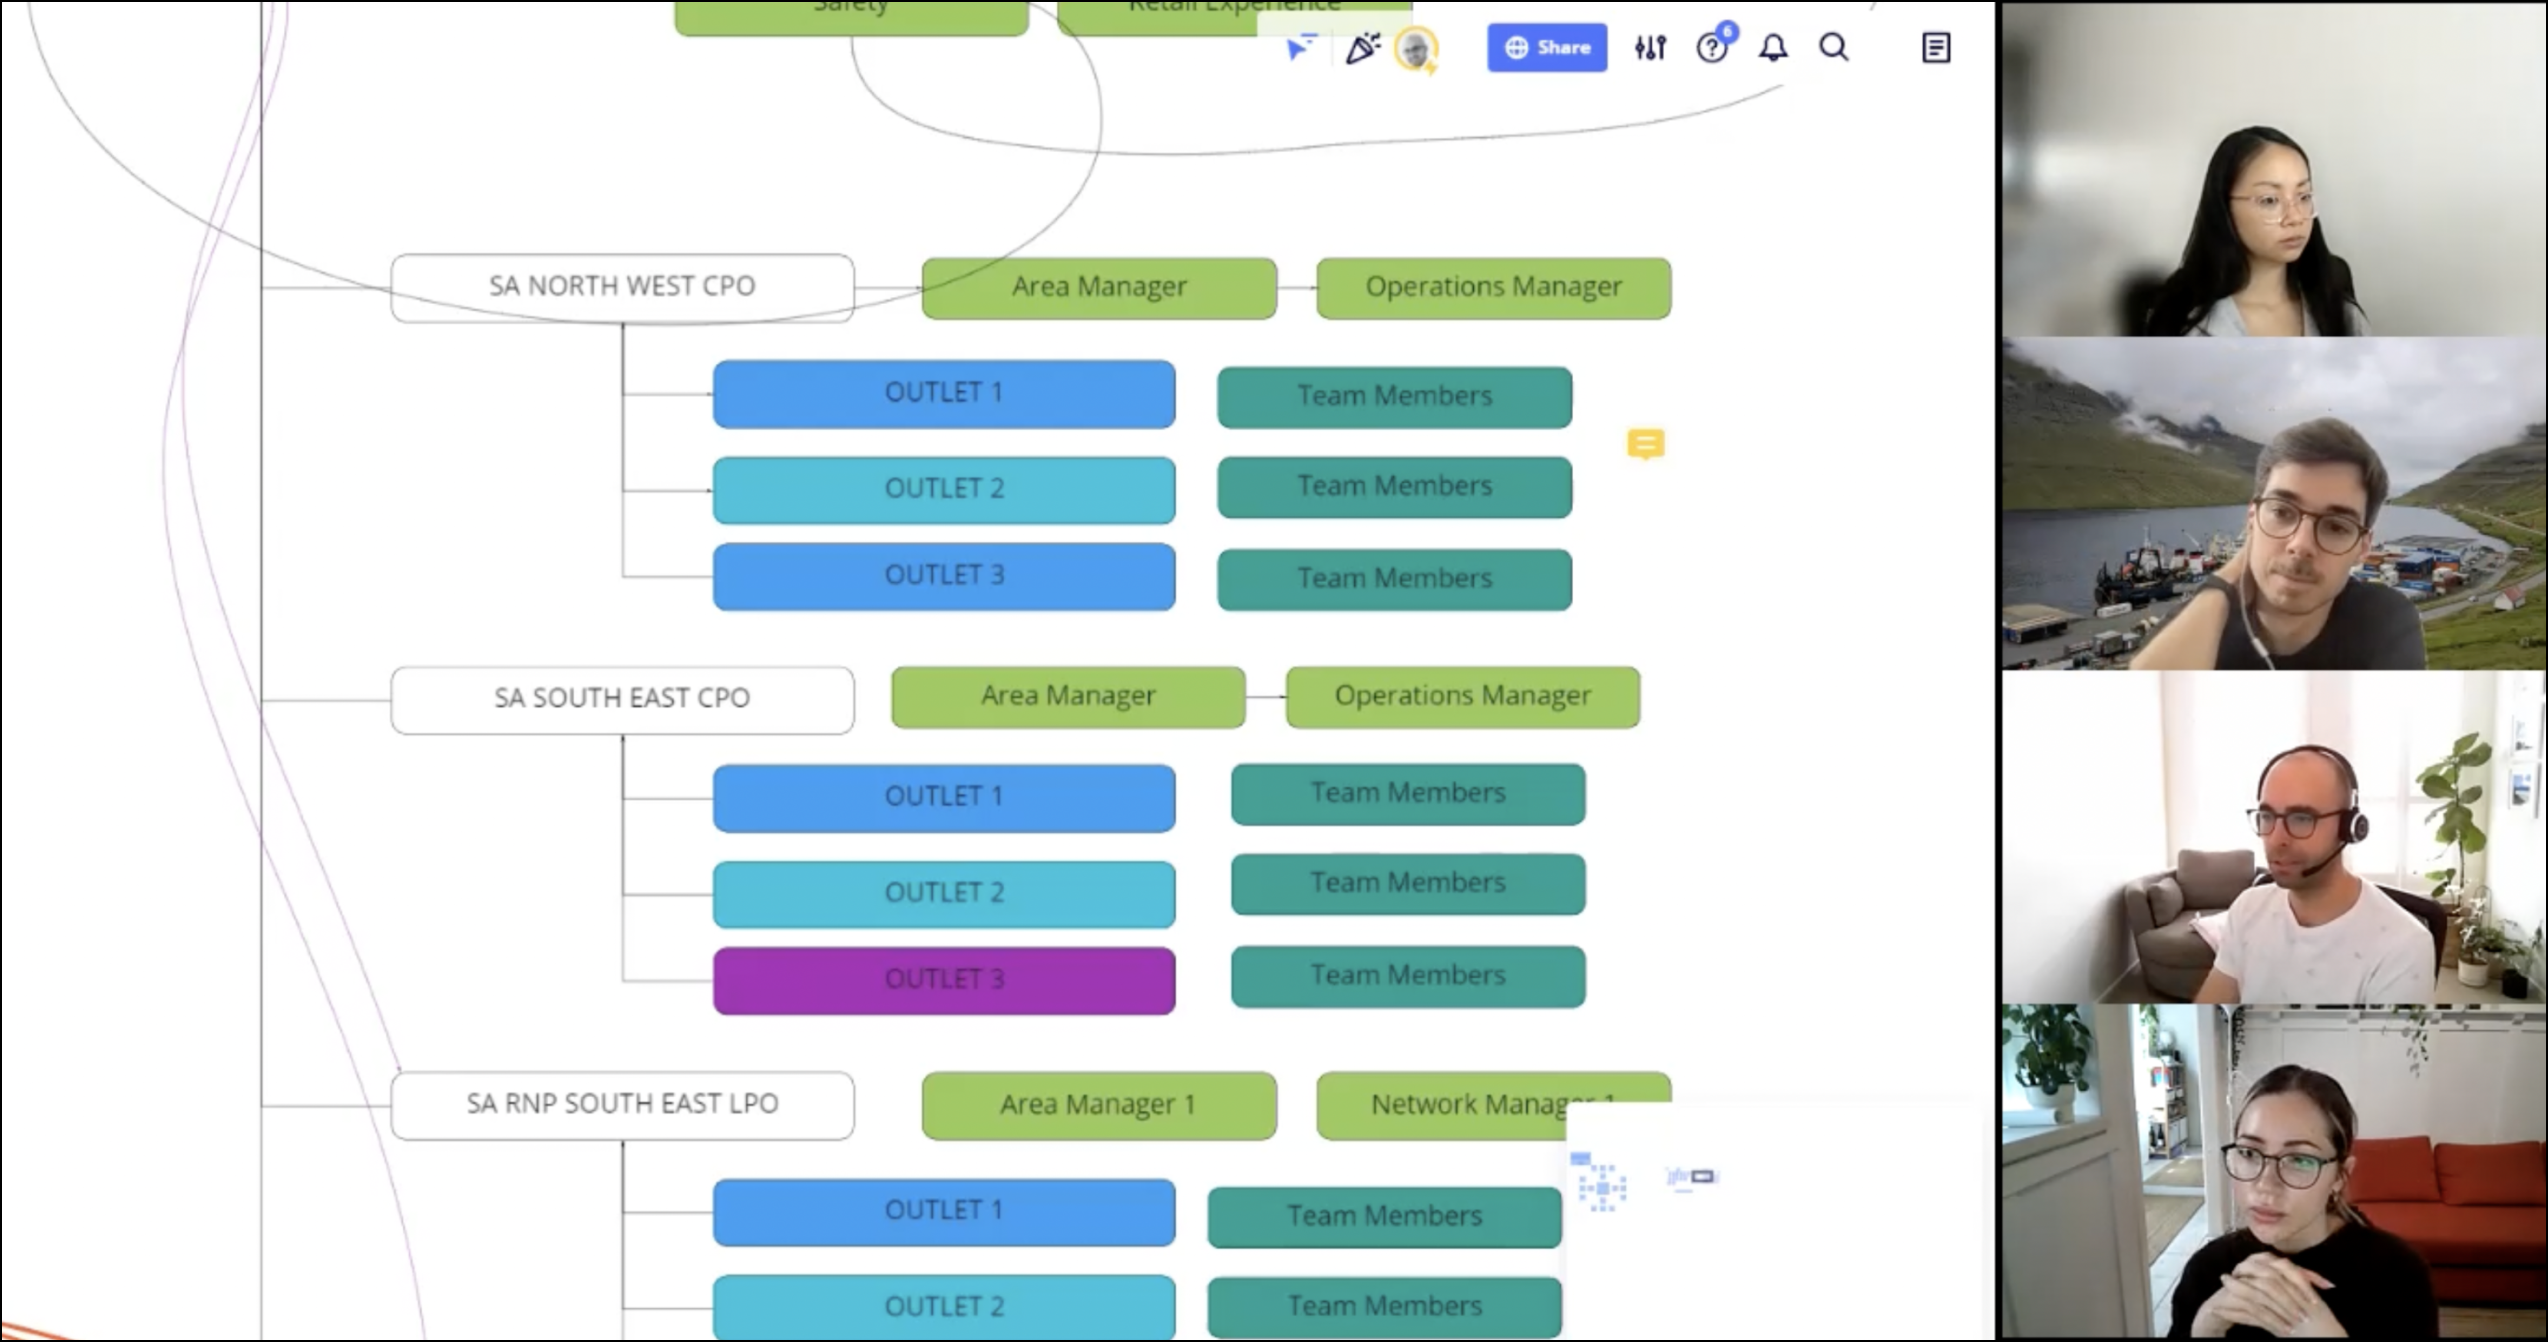2548x1342 pixels.
Task: Click the Area Manager 1 box
Action: [1098, 1106]
